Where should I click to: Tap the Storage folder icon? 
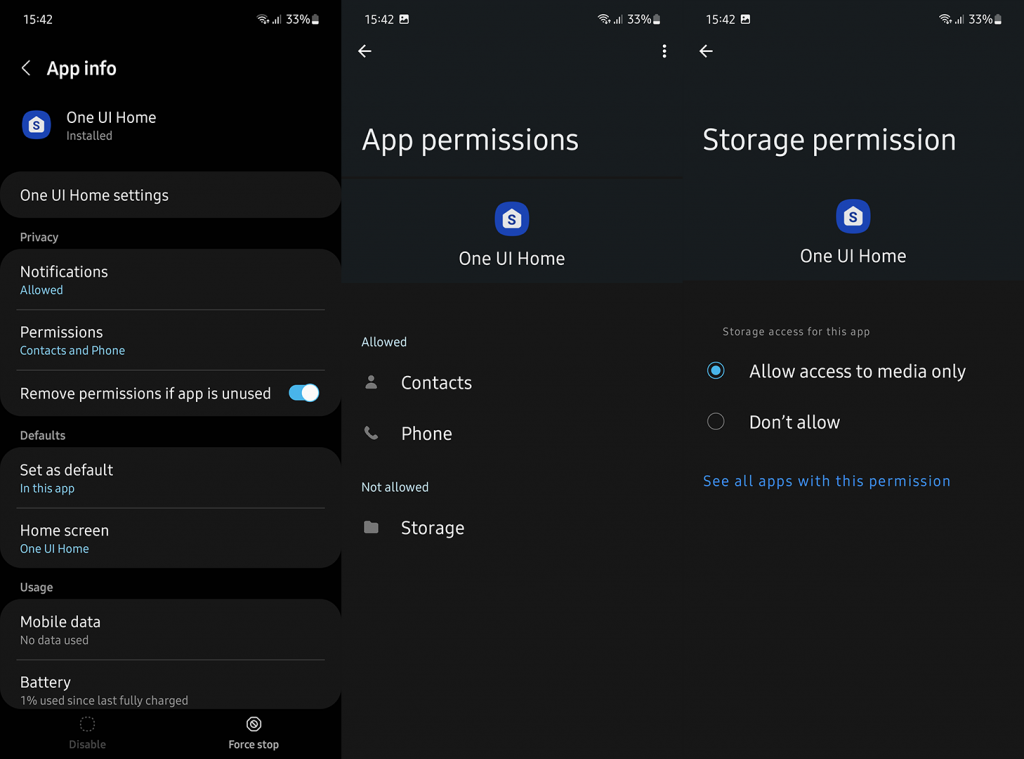coord(371,527)
